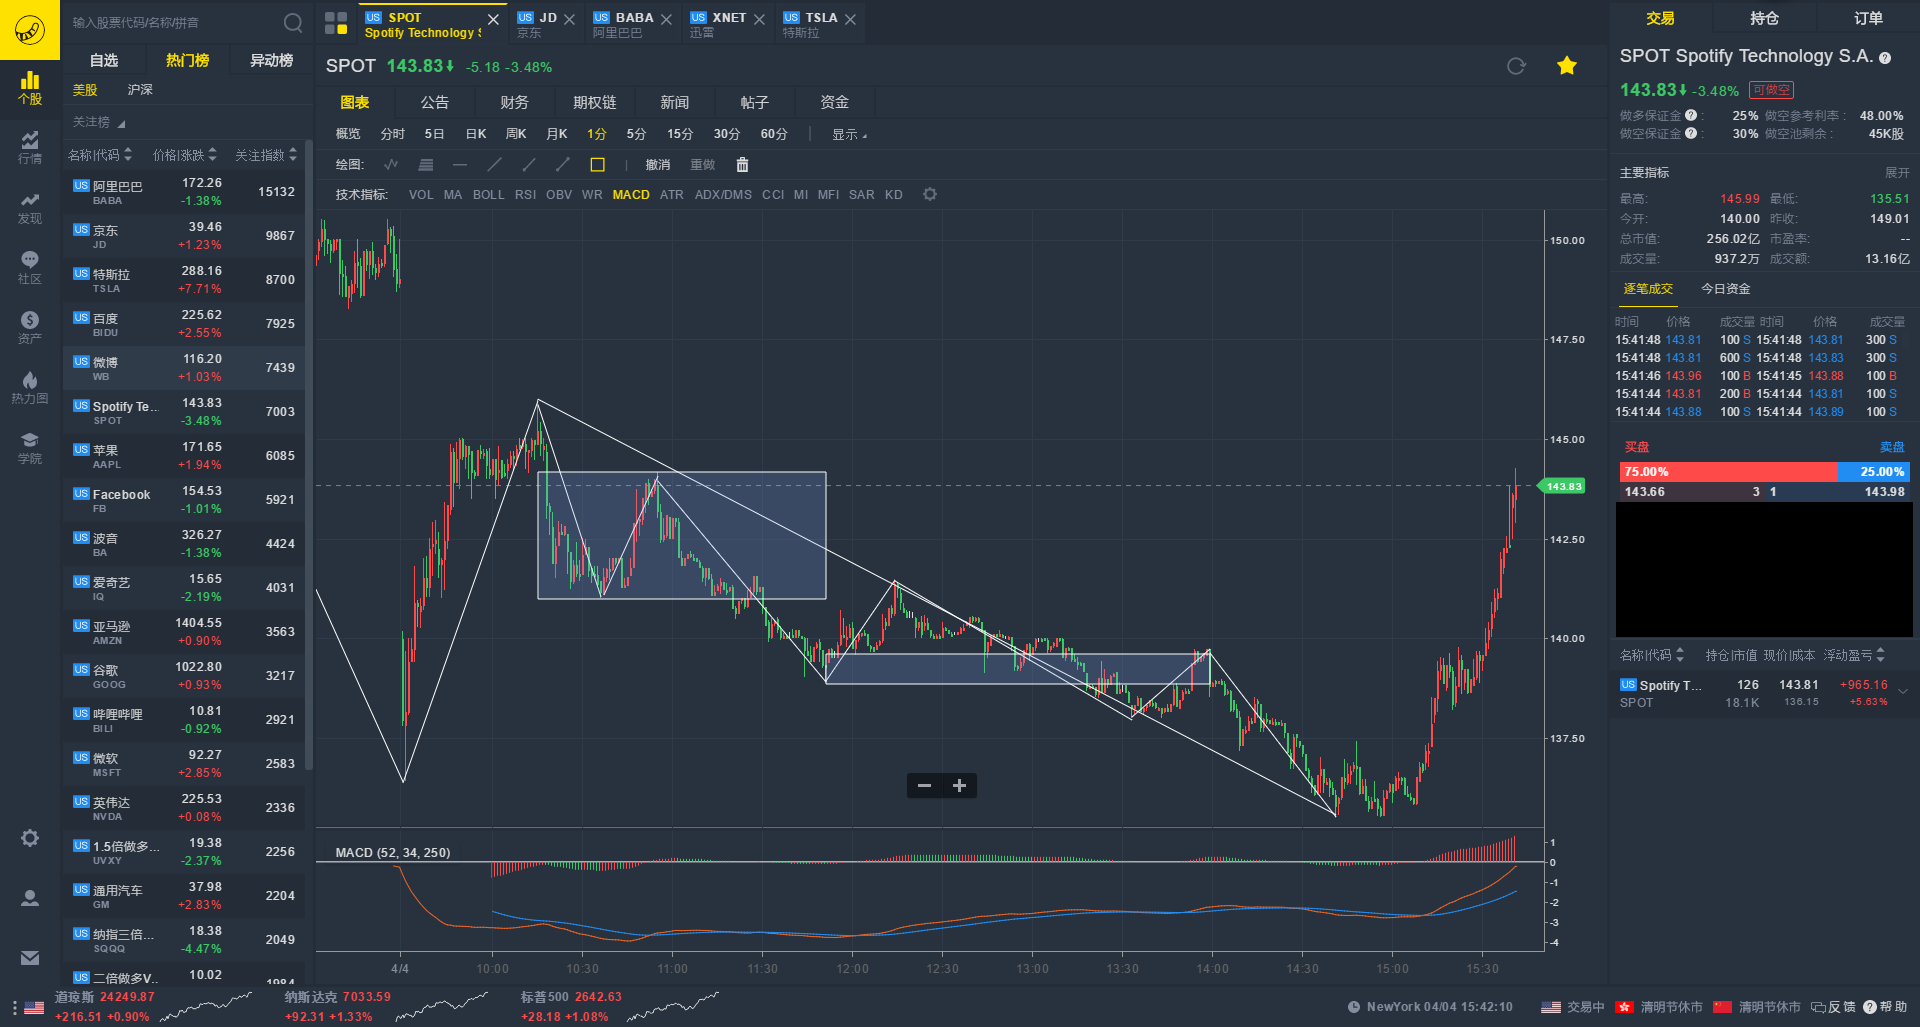Click the 可做空 shortable tag
The width and height of the screenshot is (1920, 1027).
(x=1772, y=90)
